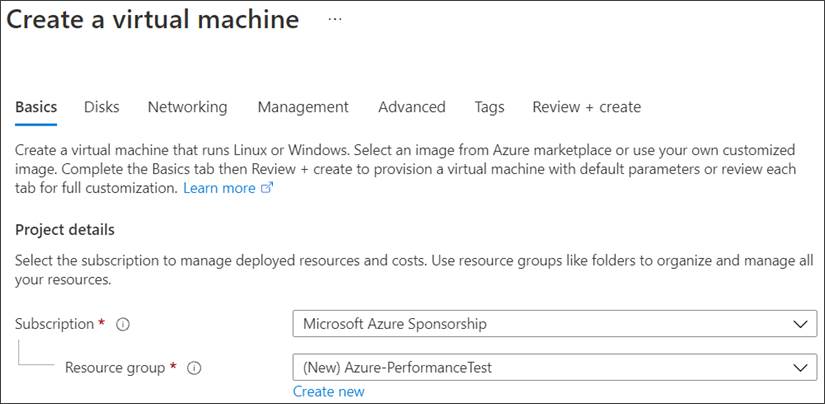Switch to the Disks tab
Screen dimensions: 825x404
[x=102, y=107]
